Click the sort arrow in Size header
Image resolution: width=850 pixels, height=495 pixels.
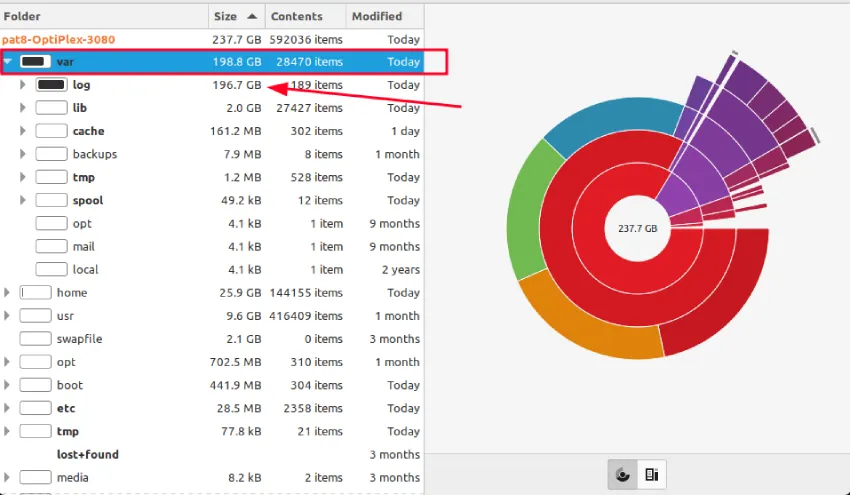click(252, 16)
